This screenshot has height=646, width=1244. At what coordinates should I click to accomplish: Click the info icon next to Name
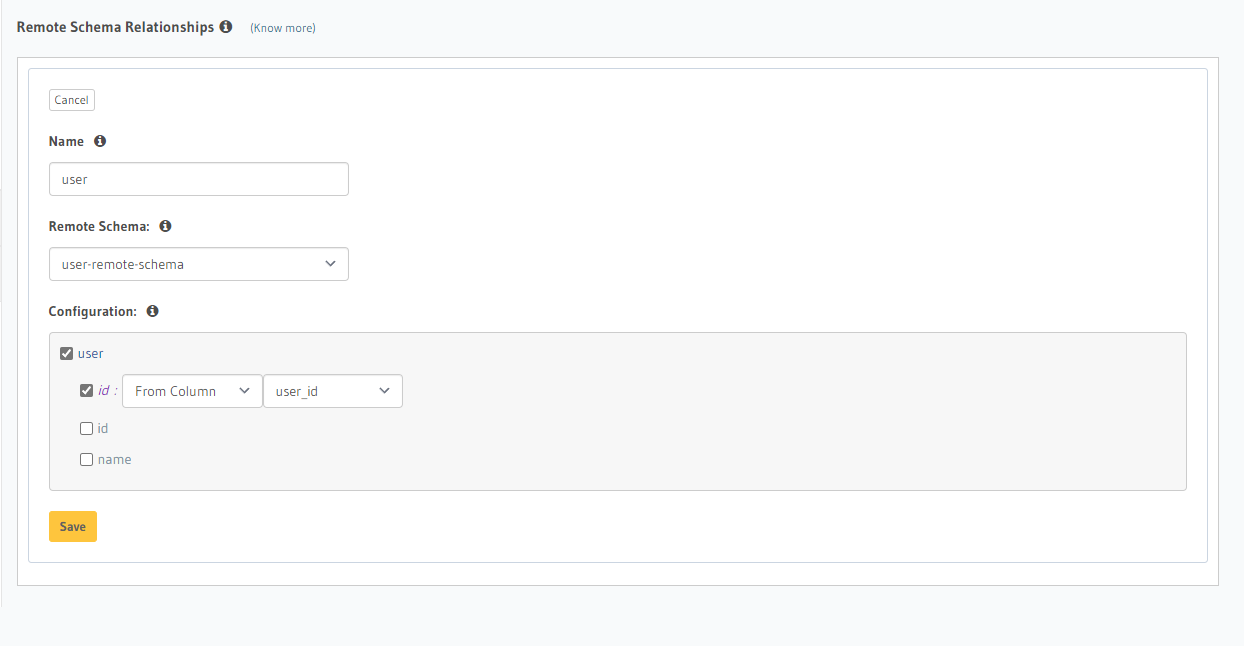(x=100, y=141)
